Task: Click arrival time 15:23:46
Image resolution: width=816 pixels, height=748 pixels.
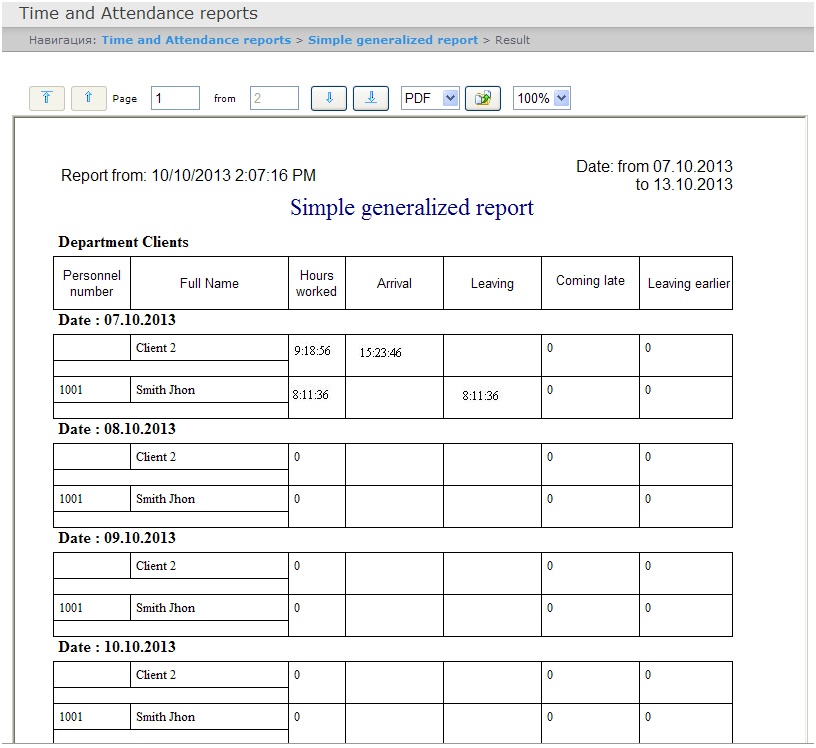Action: pos(380,353)
